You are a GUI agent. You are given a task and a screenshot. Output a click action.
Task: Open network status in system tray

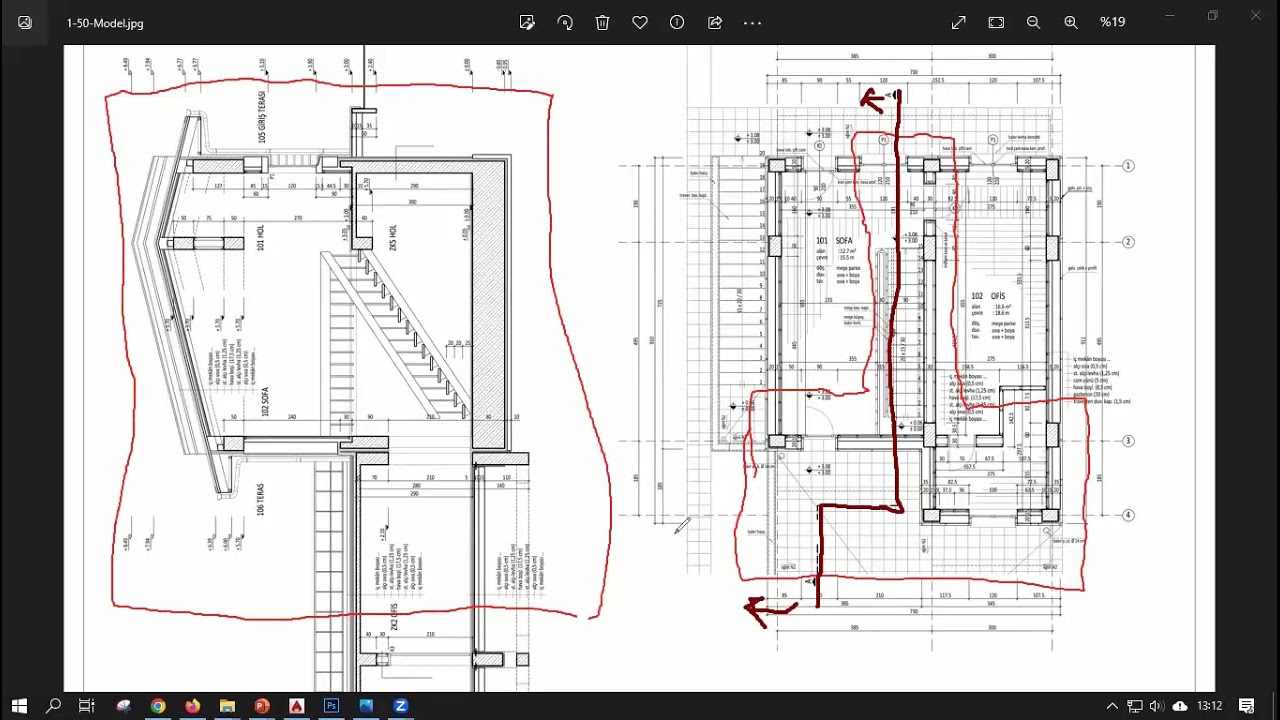[1134, 706]
